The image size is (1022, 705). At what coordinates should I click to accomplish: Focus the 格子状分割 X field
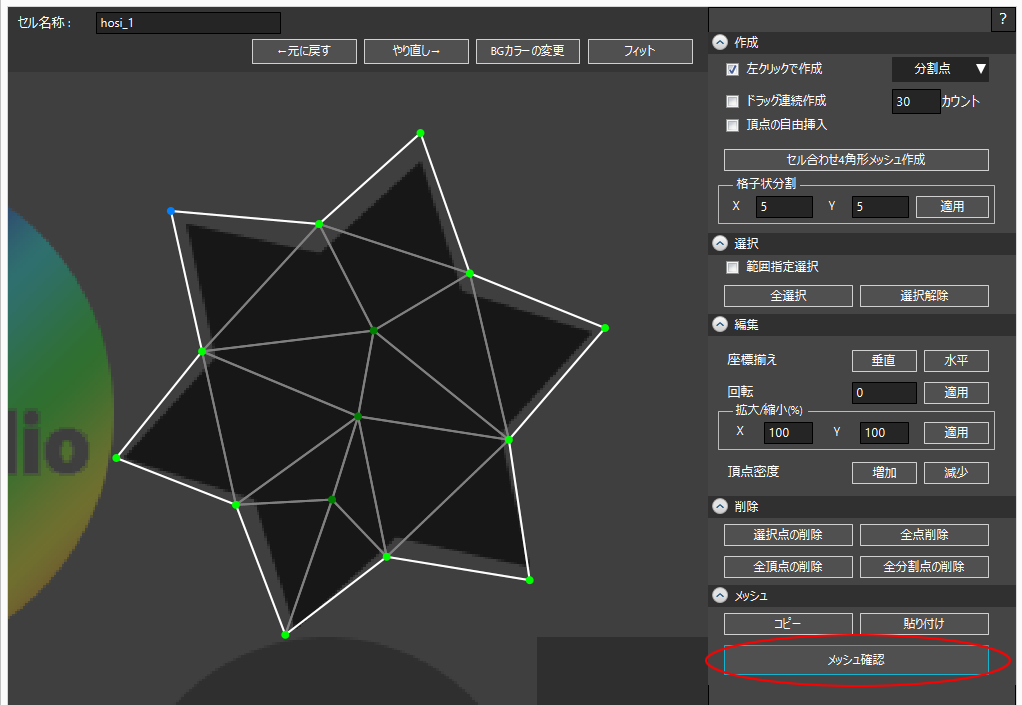(784, 207)
